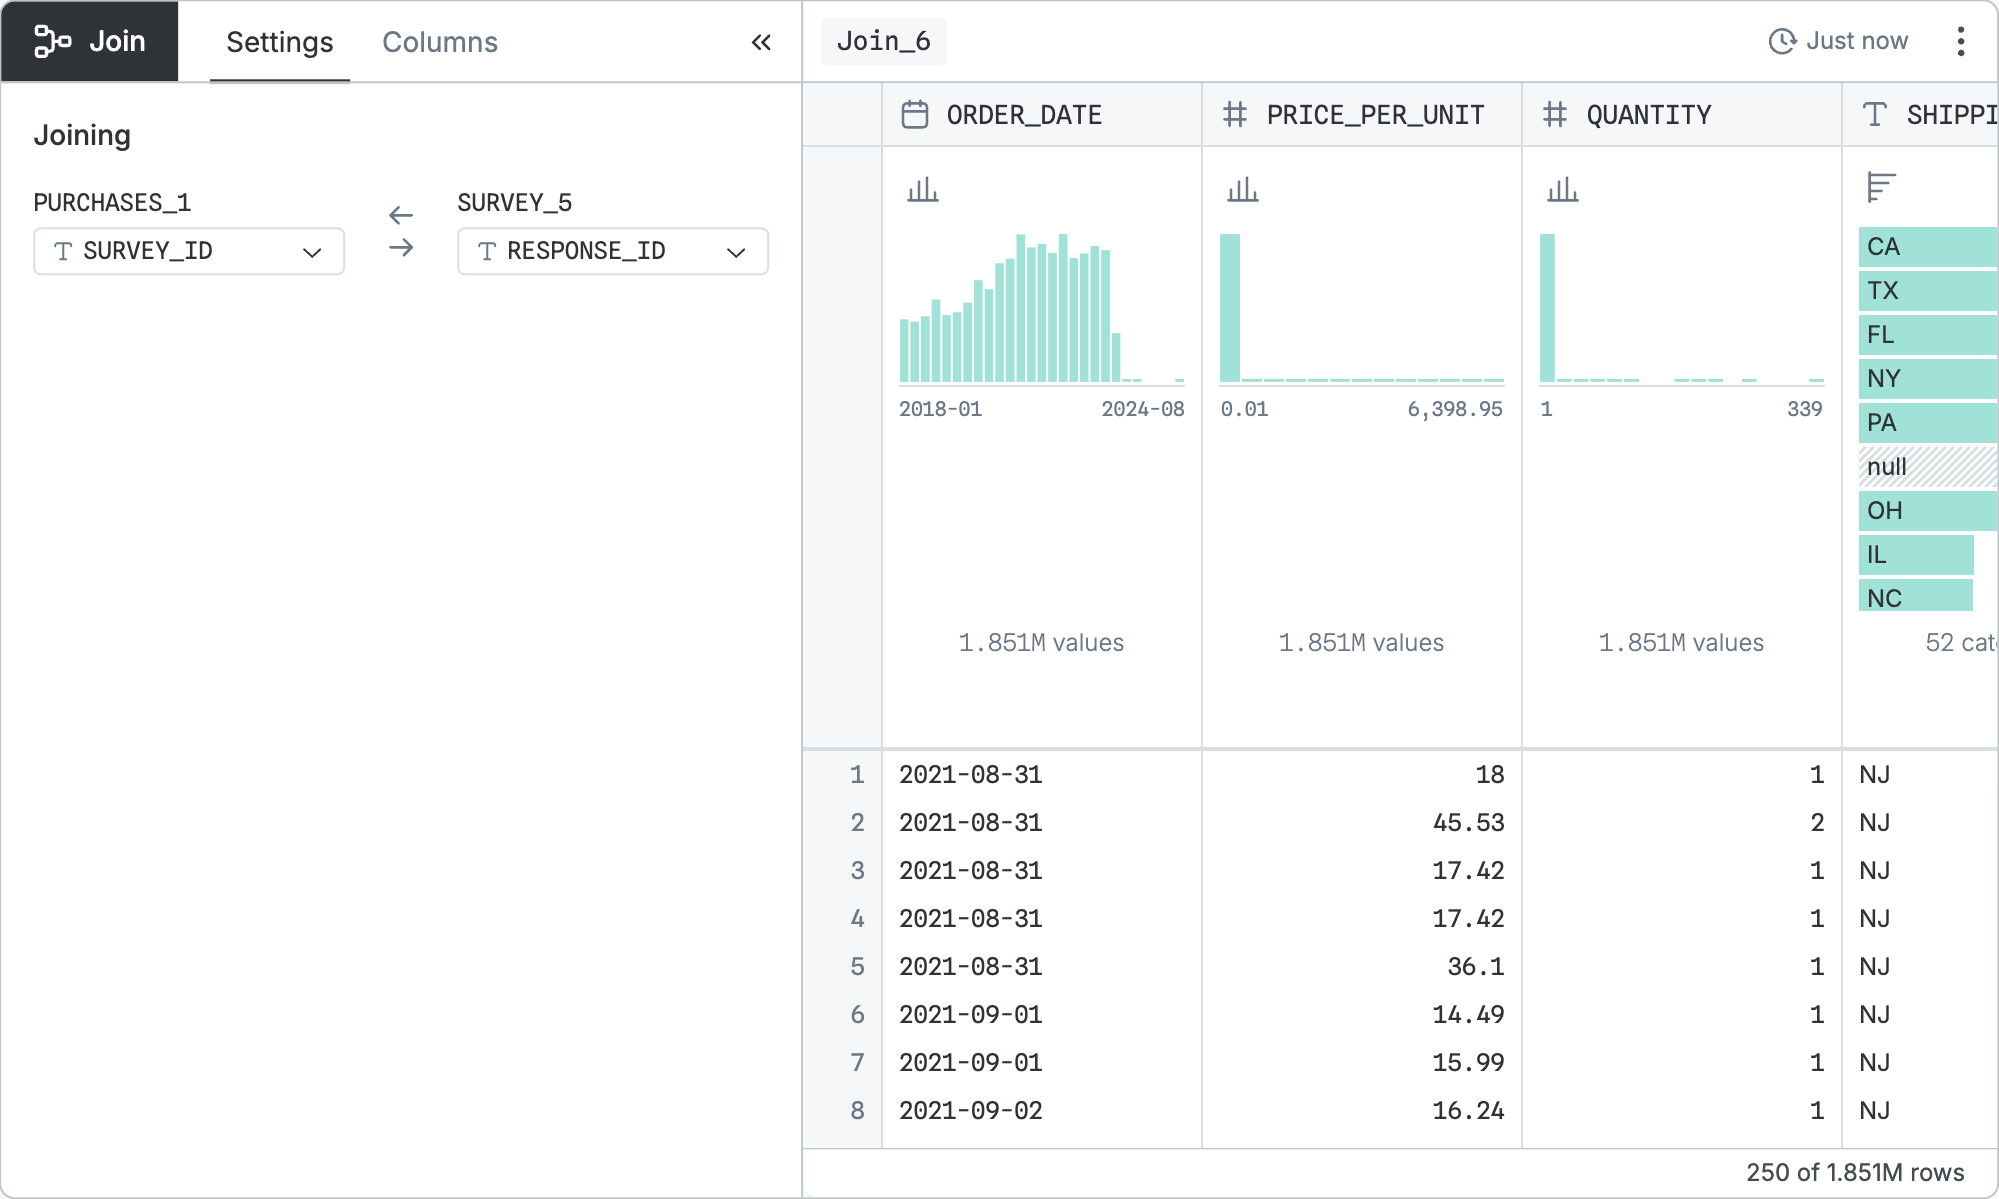Image resolution: width=1999 pixels, height=1199 pixels.
Task: Click the join direction arrows icon
Action: pos(401,231)
